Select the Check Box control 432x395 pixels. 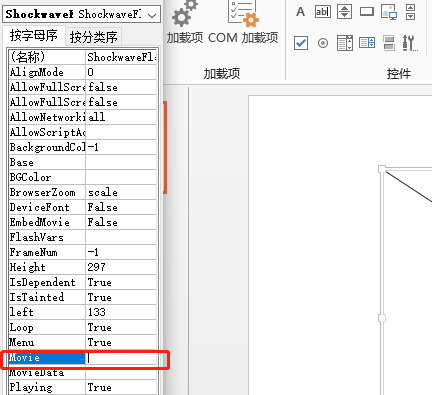pyautogui.click(x=301, y=43)
